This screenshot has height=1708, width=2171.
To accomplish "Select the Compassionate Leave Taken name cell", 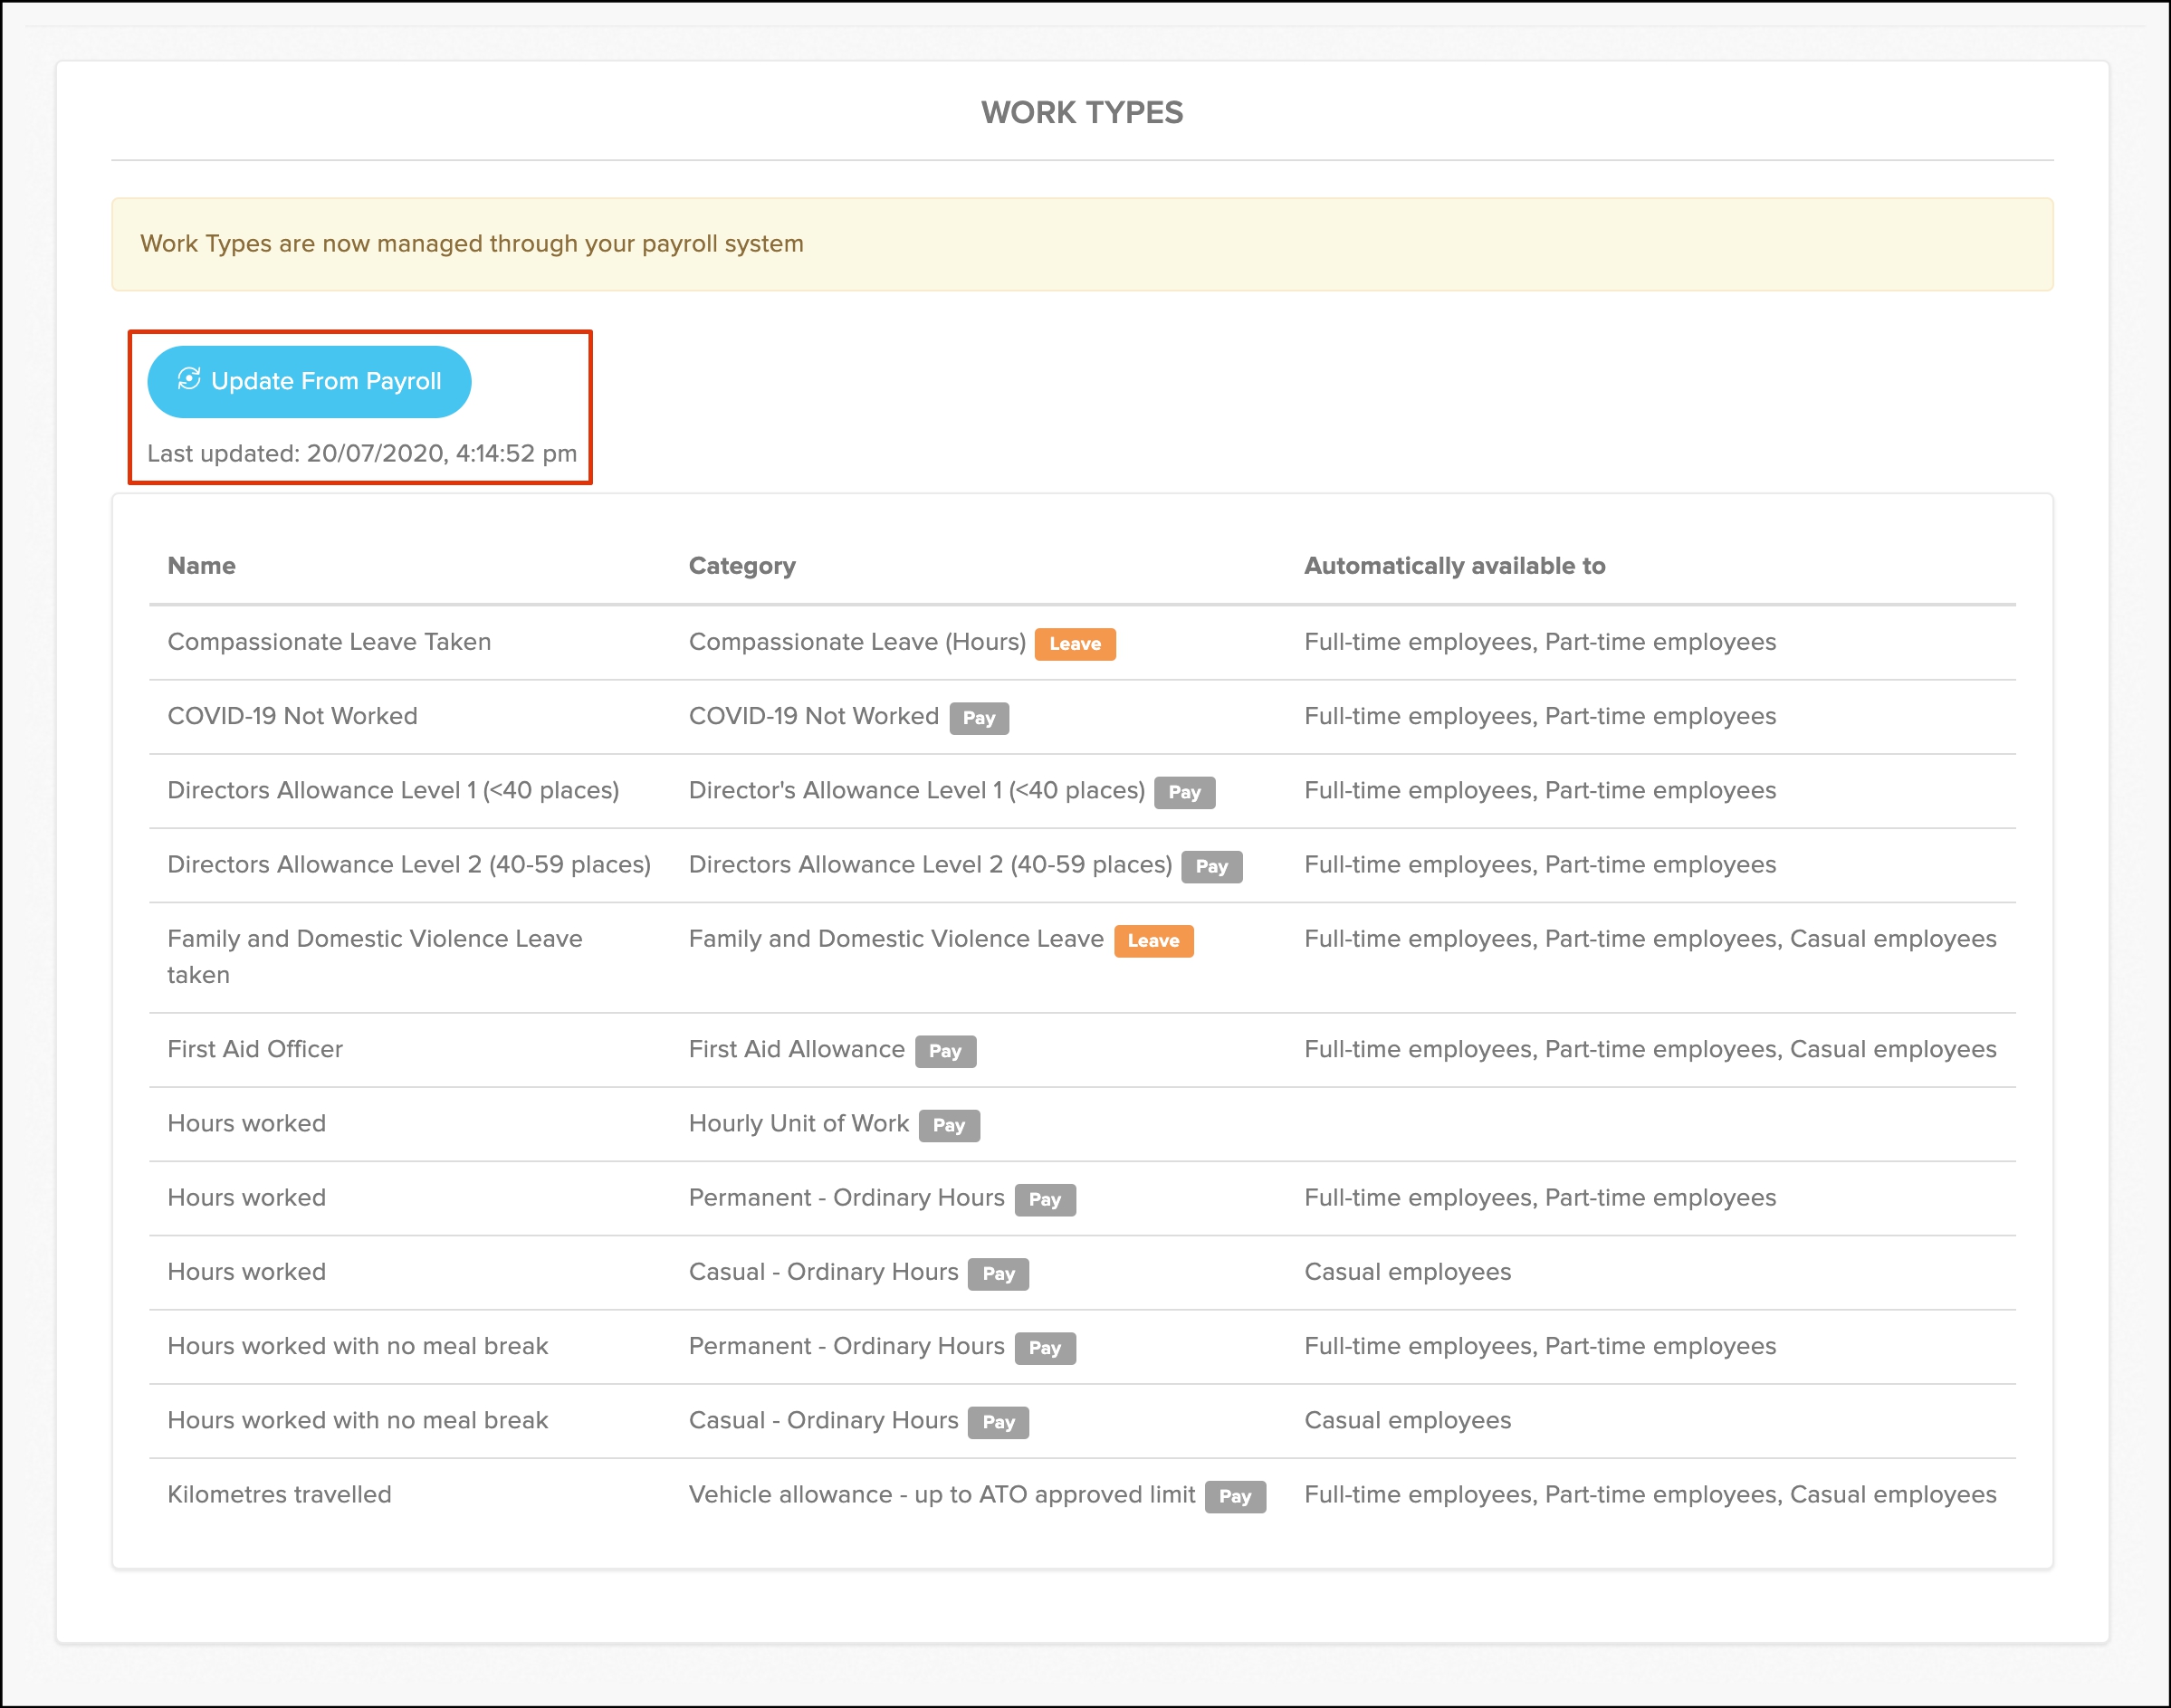I will pos(329,642).
